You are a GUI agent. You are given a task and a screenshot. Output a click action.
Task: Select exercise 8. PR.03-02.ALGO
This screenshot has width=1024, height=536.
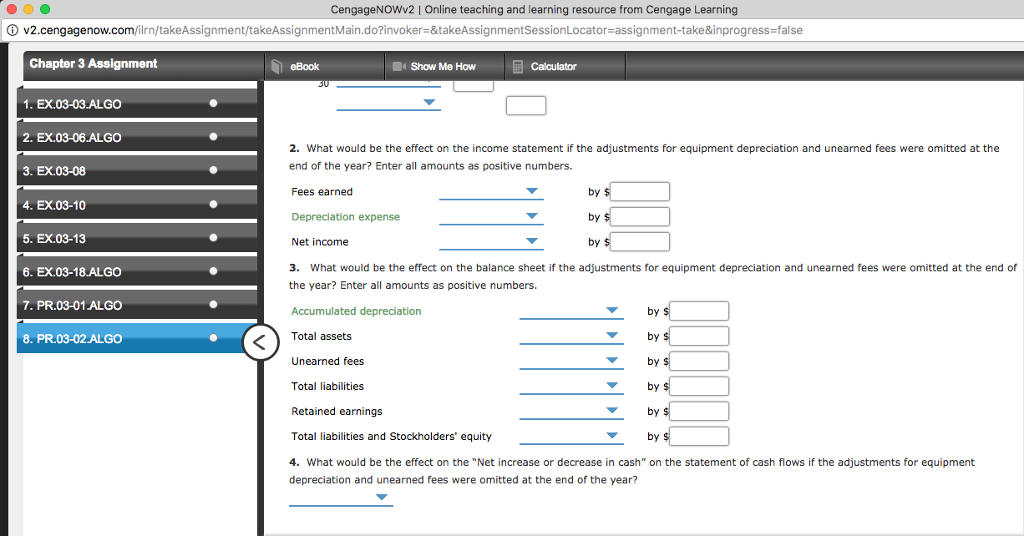tap(136, 338)
